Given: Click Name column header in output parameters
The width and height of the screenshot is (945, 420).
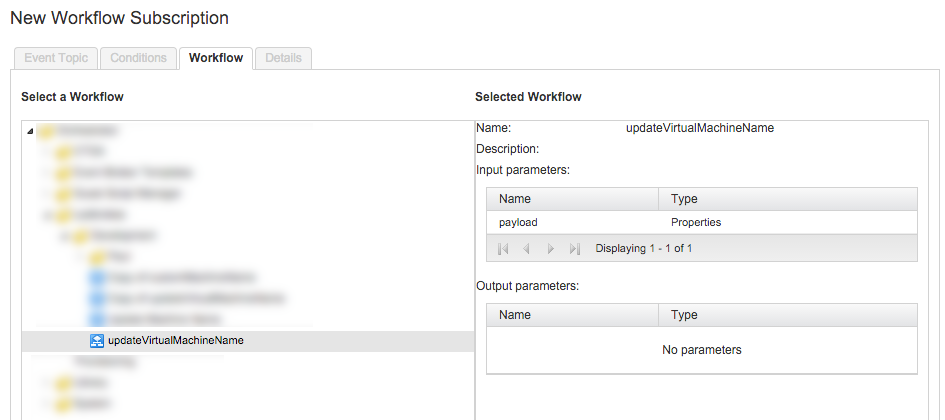Looking at the screenshot, I should pyautogui.click(x=572, y=315).
